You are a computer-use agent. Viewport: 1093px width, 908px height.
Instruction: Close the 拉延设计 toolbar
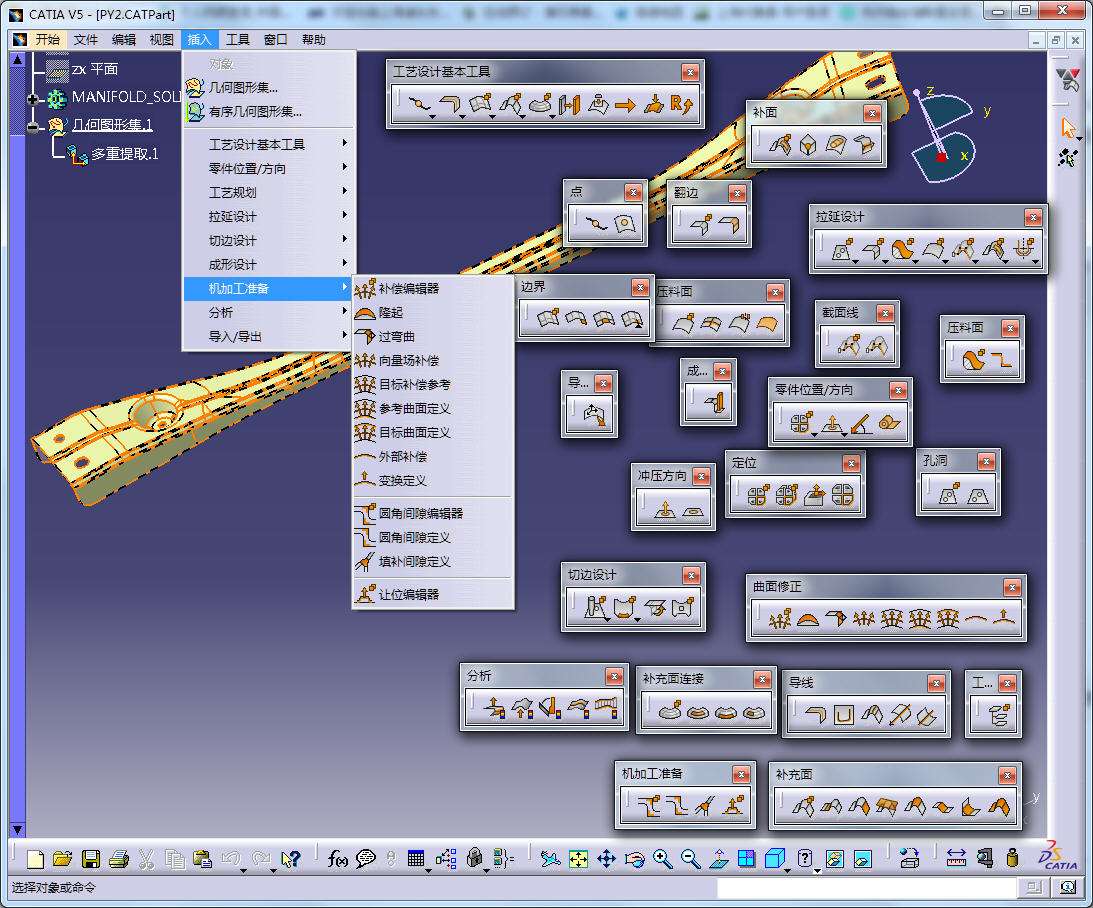click(1033, 217)
